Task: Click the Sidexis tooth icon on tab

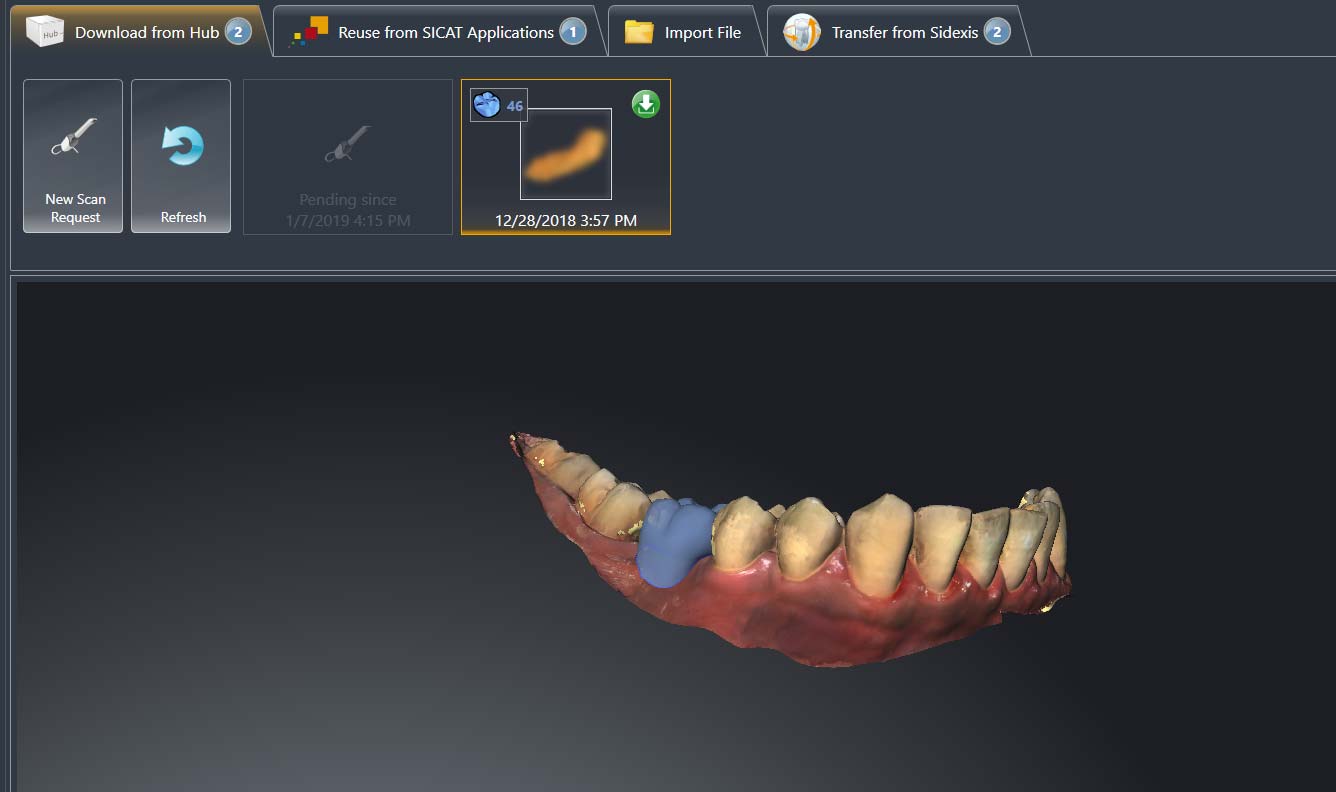Action: pos(802,32)
